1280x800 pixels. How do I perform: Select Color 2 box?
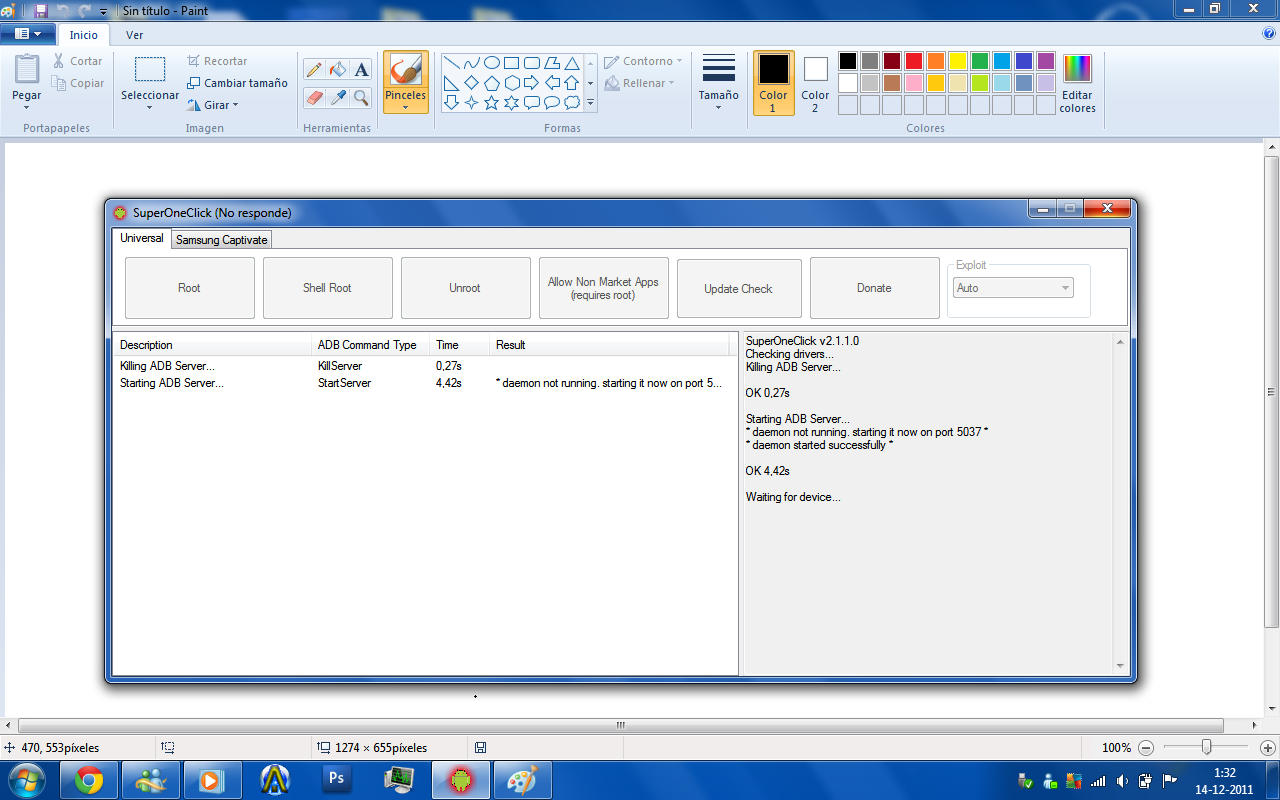click(815, 83)
